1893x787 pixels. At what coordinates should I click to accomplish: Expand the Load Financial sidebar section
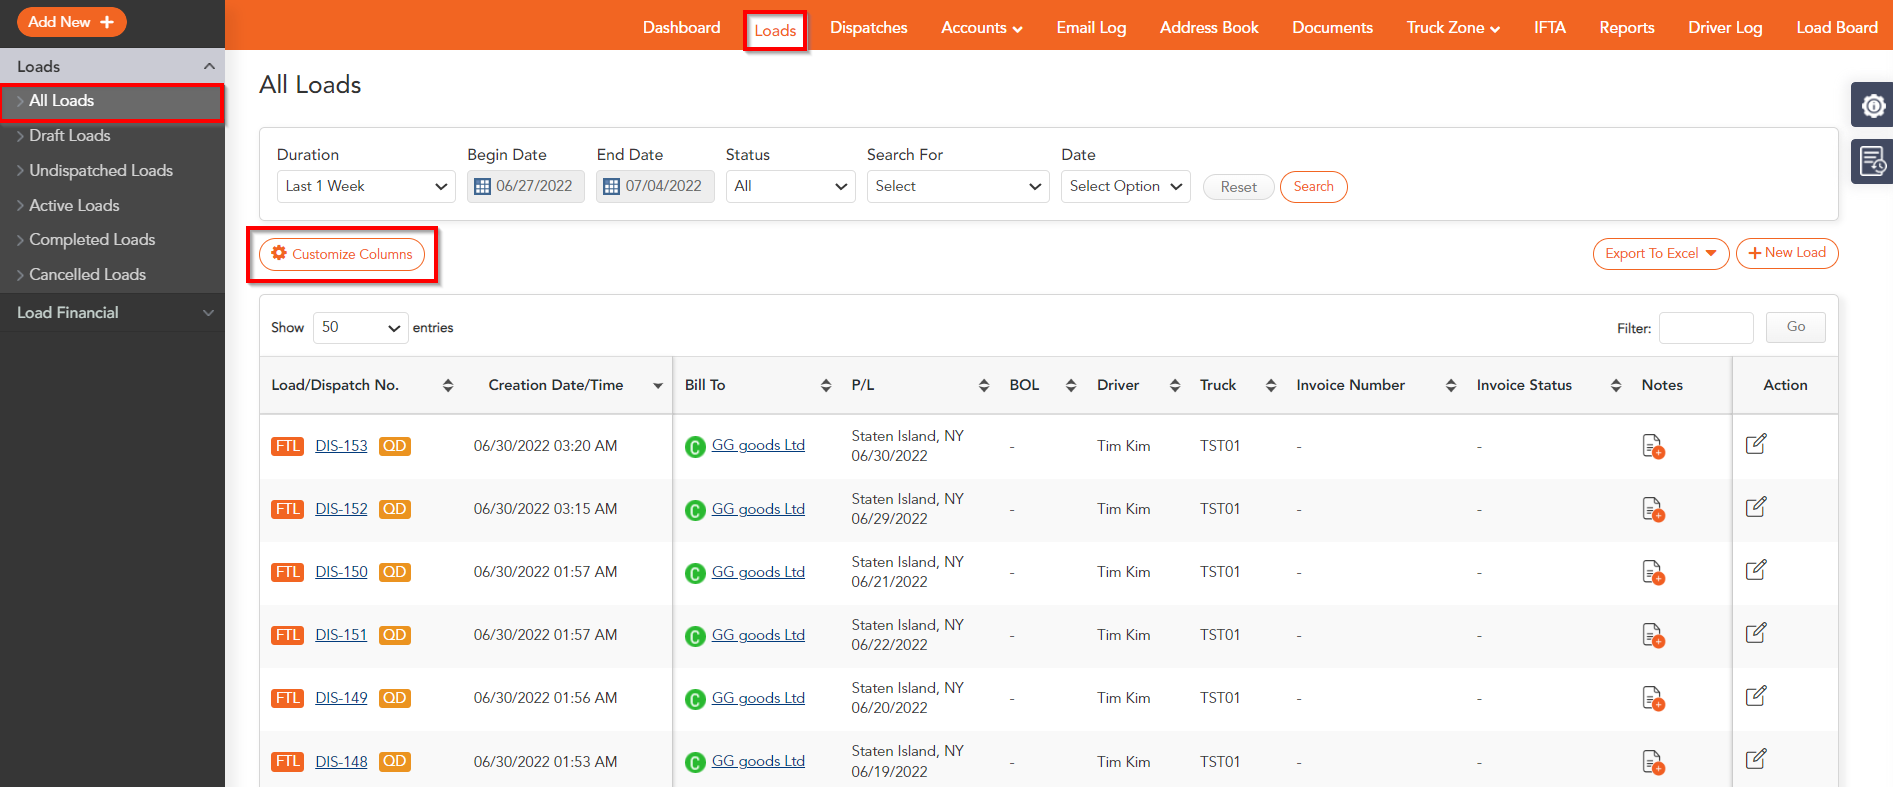pos(112,313)
